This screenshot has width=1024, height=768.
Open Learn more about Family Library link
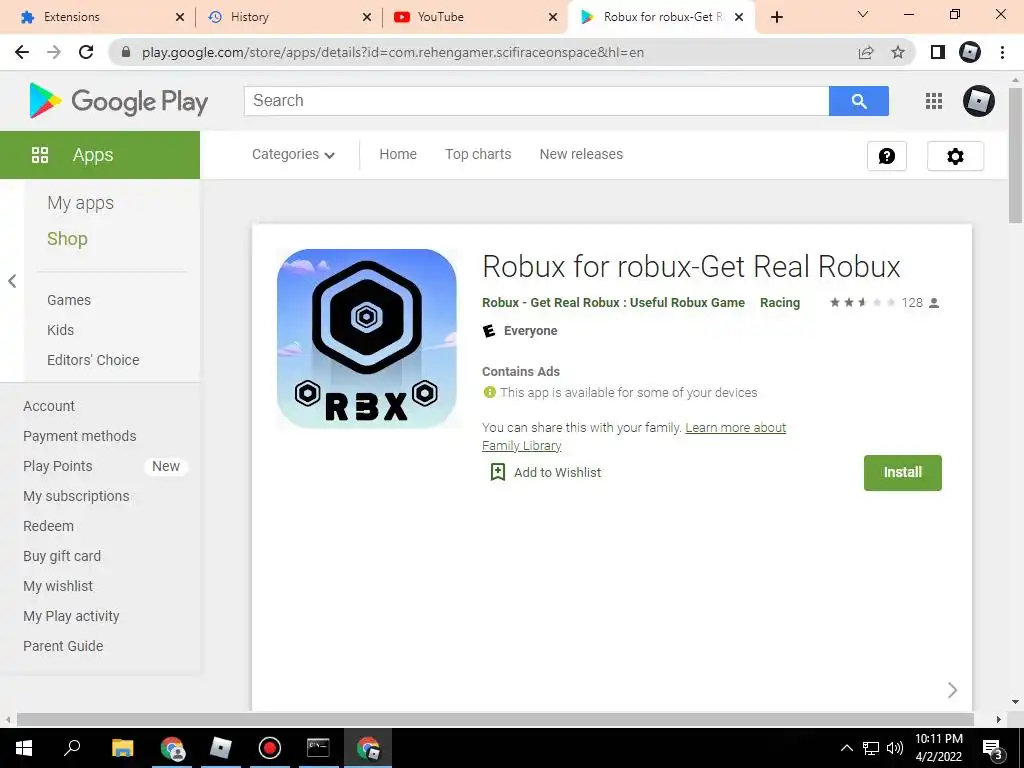coord(633,436)
